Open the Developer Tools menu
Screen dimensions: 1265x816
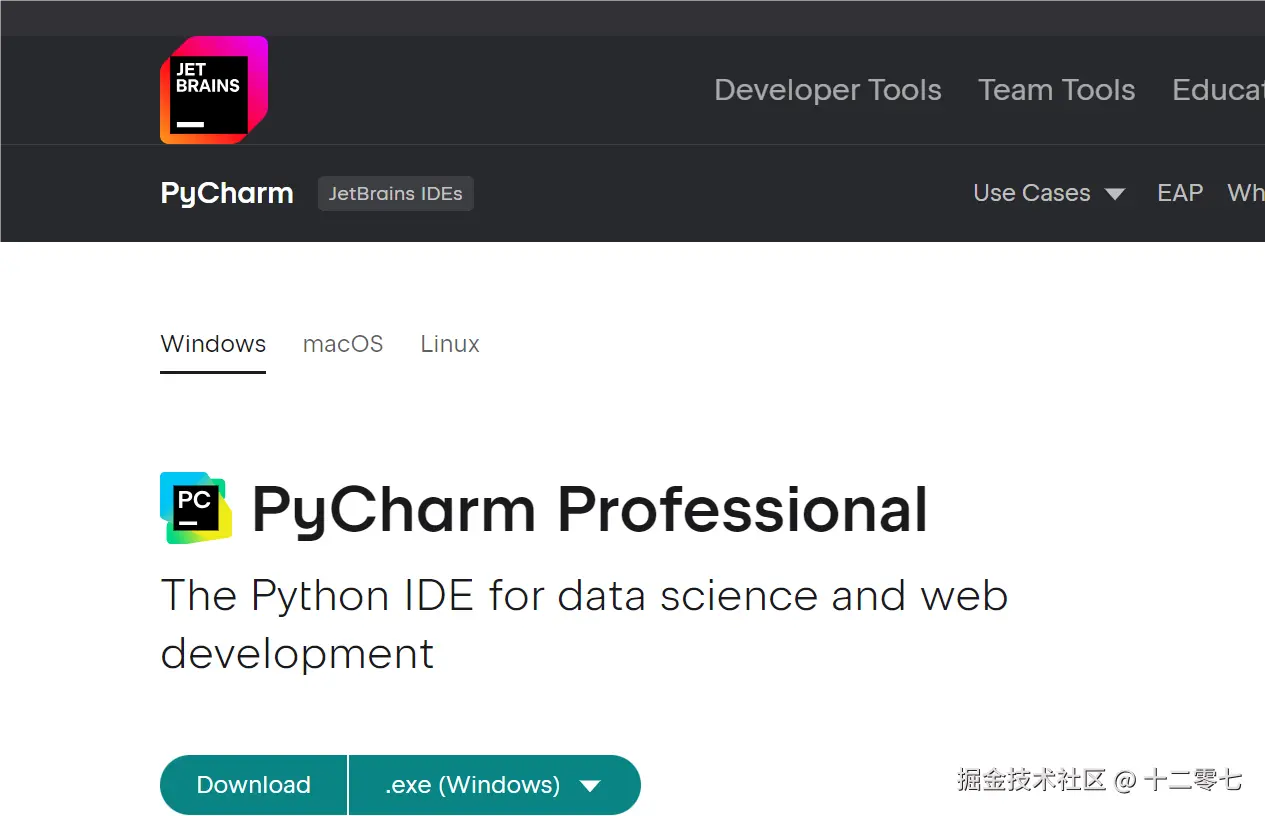(x=827, y=90)
